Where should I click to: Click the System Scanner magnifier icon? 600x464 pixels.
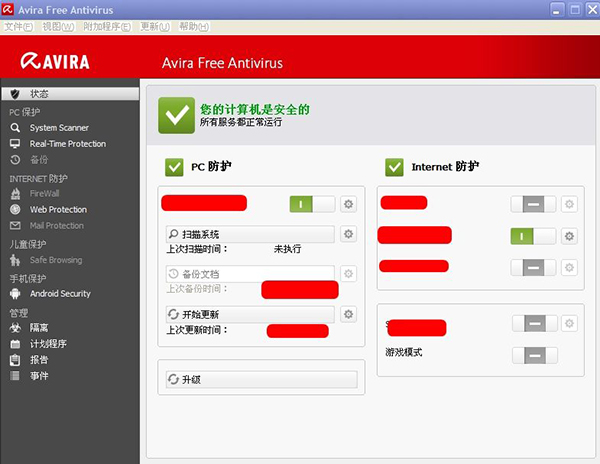pos(15,127)
